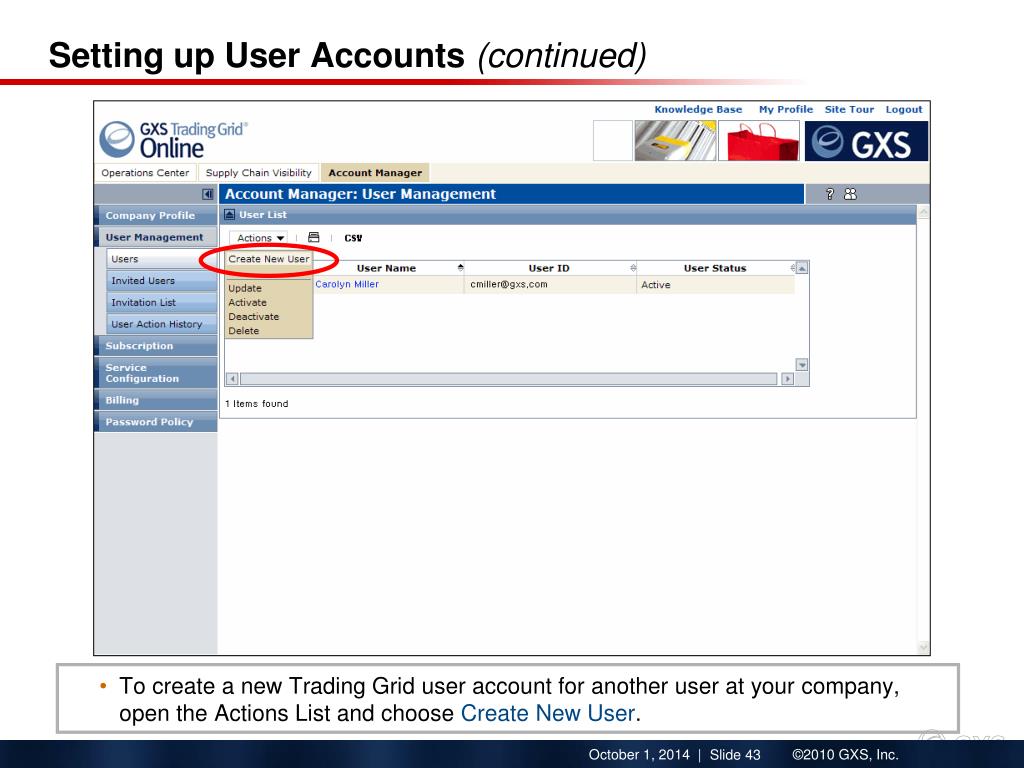The height and width of the screenshot is (768, 1024).
Task: Sort the table by User Name column arrow
Action: pos(460,268)
